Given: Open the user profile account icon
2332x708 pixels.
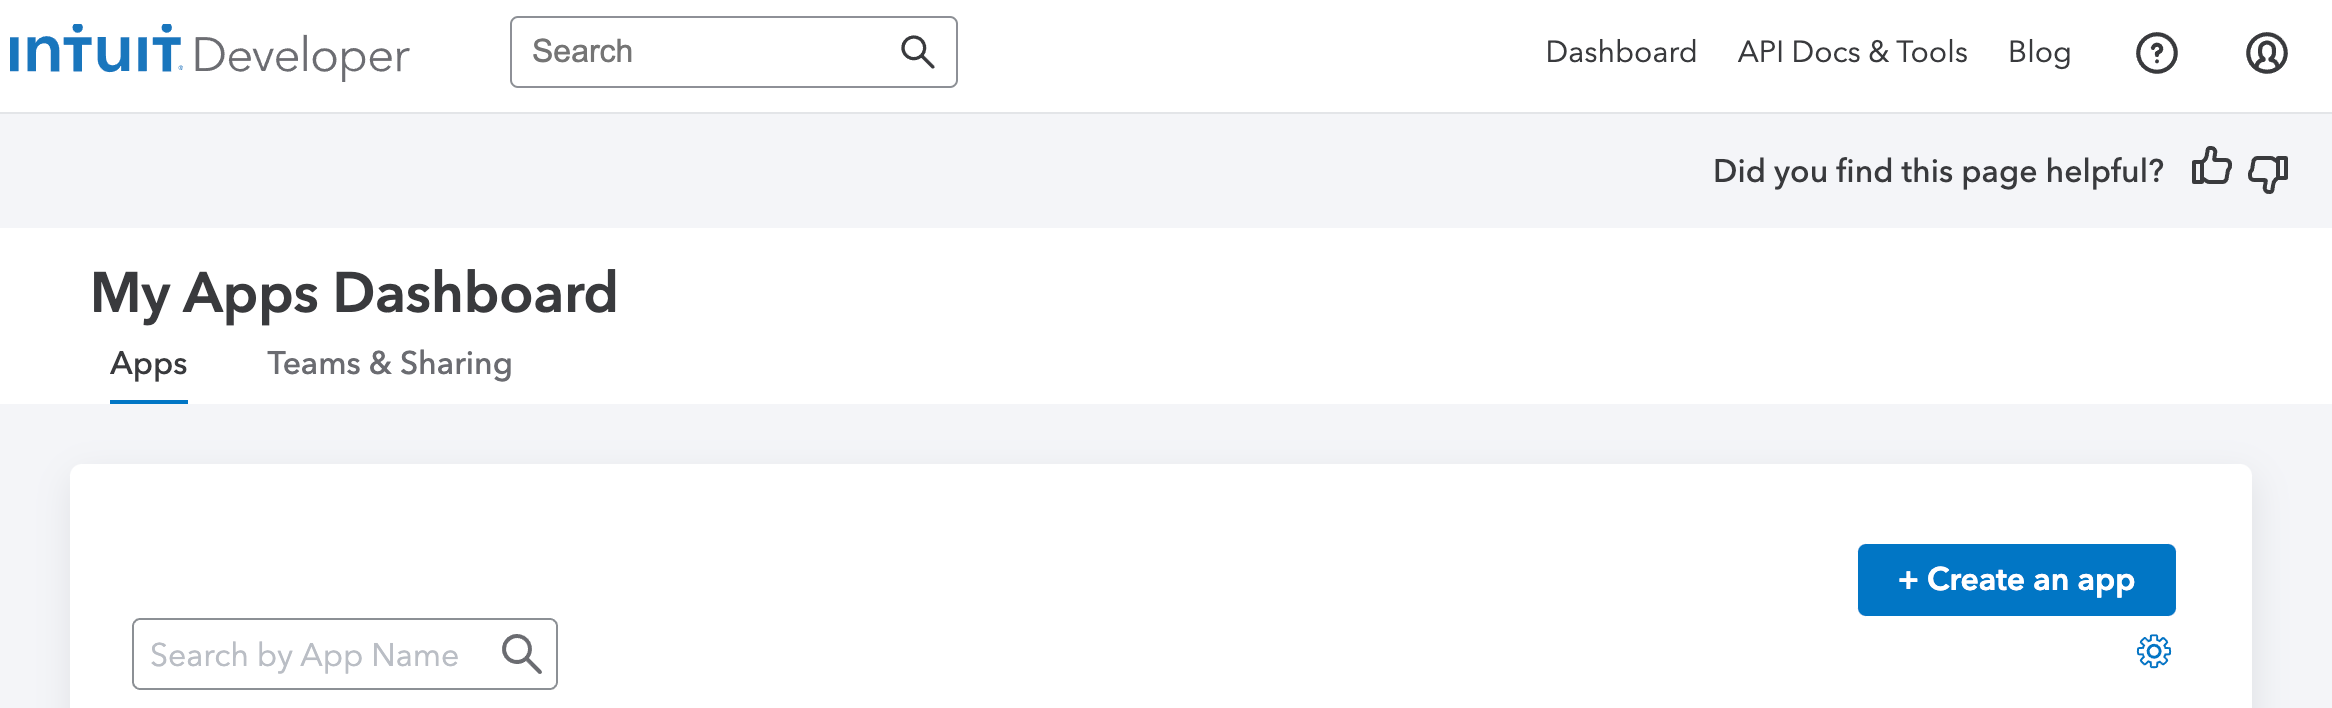Looking at the screenshot, I should 2267,53.
